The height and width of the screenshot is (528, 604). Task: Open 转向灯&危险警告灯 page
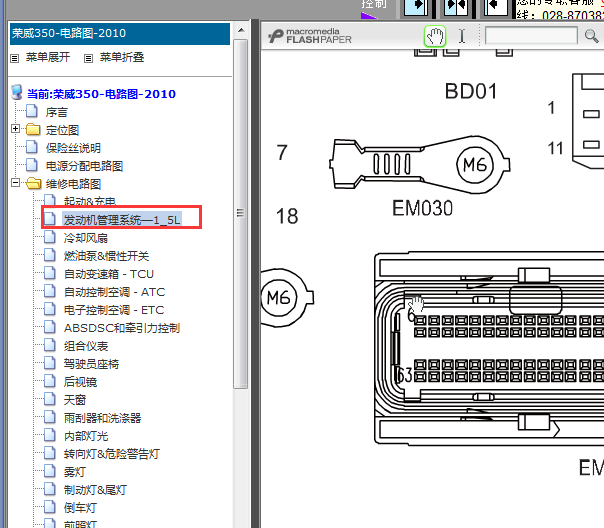(112, 454)
